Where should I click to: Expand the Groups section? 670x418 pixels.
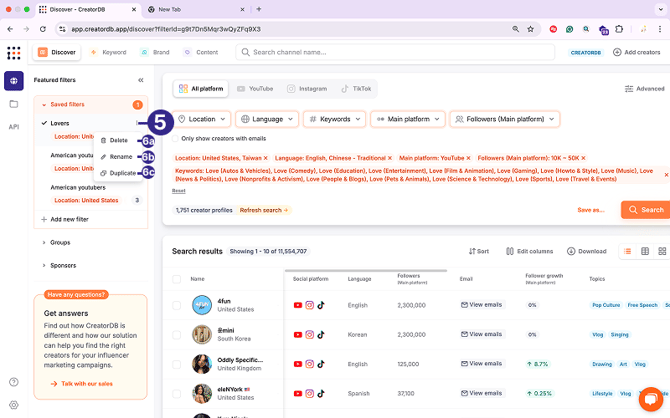(x=44, y=242)
